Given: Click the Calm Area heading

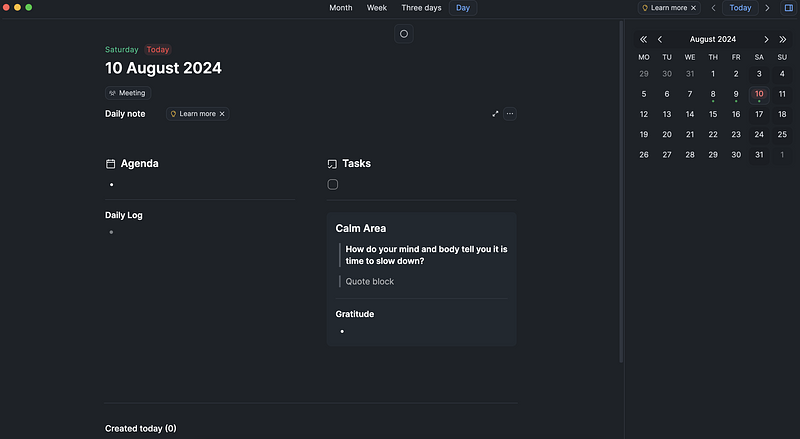Looking at the screenshot, I should click(x=361, y=228).
